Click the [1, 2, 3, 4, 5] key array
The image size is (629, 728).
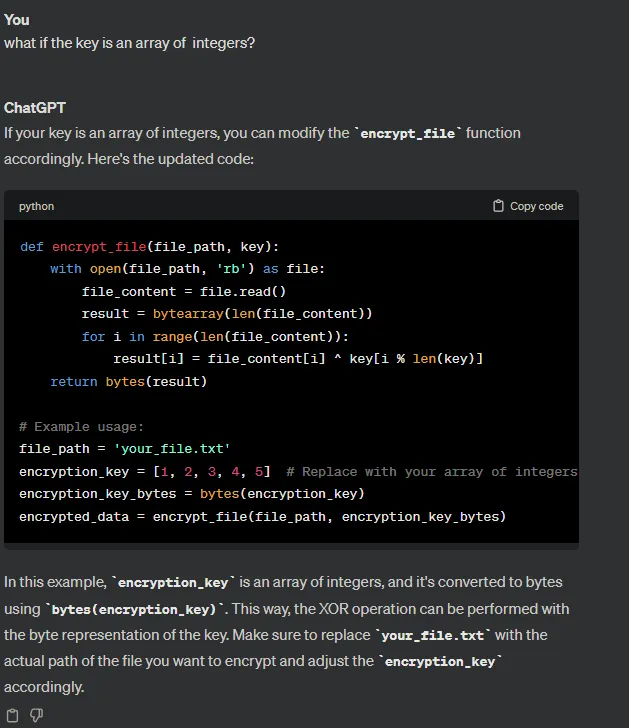click(x=212, y=472)
